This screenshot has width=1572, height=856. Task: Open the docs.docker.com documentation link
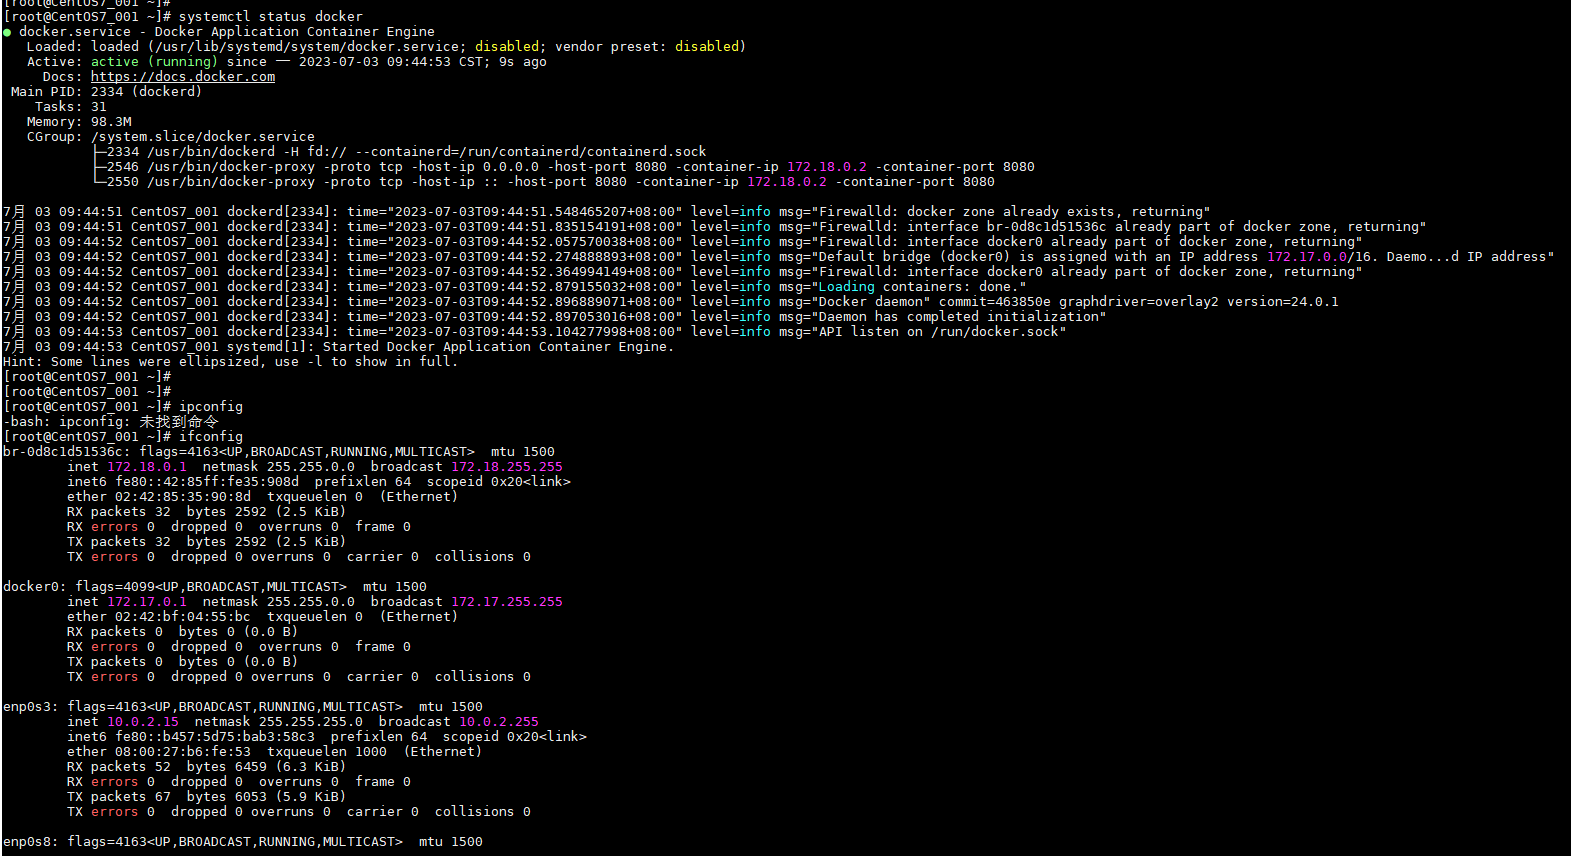[182, 77]
